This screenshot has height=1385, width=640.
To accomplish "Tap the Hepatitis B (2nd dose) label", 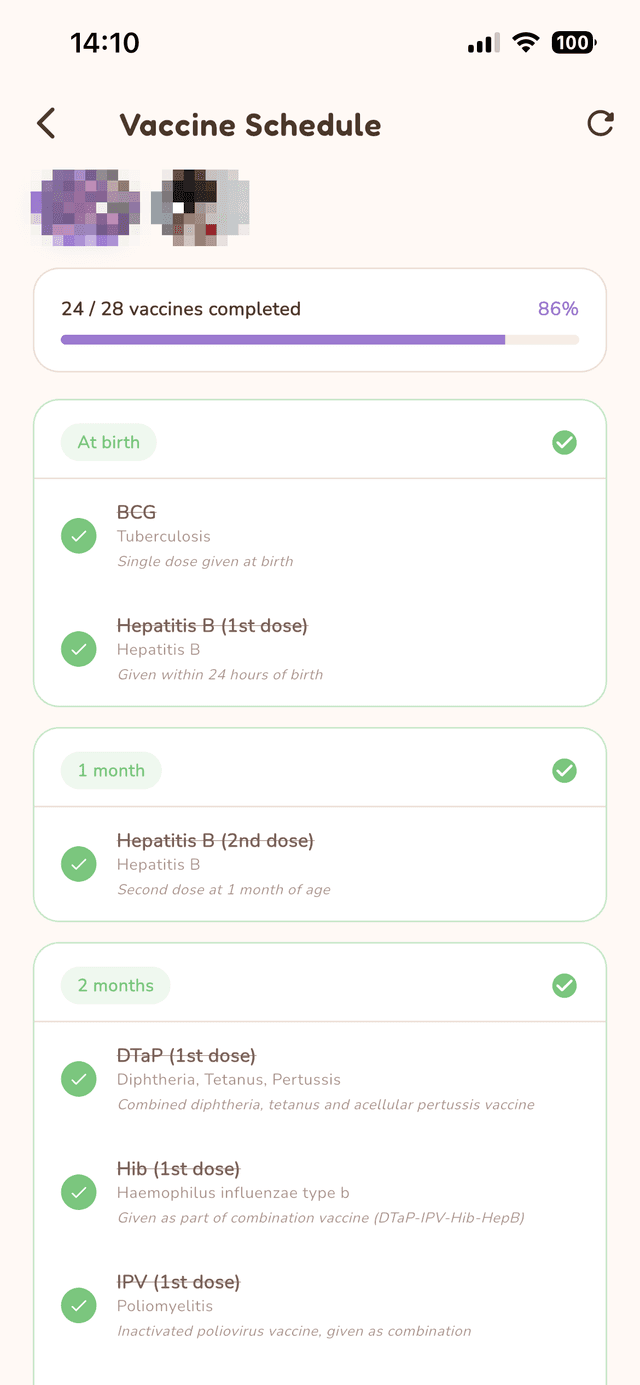I will click(215, 840).
